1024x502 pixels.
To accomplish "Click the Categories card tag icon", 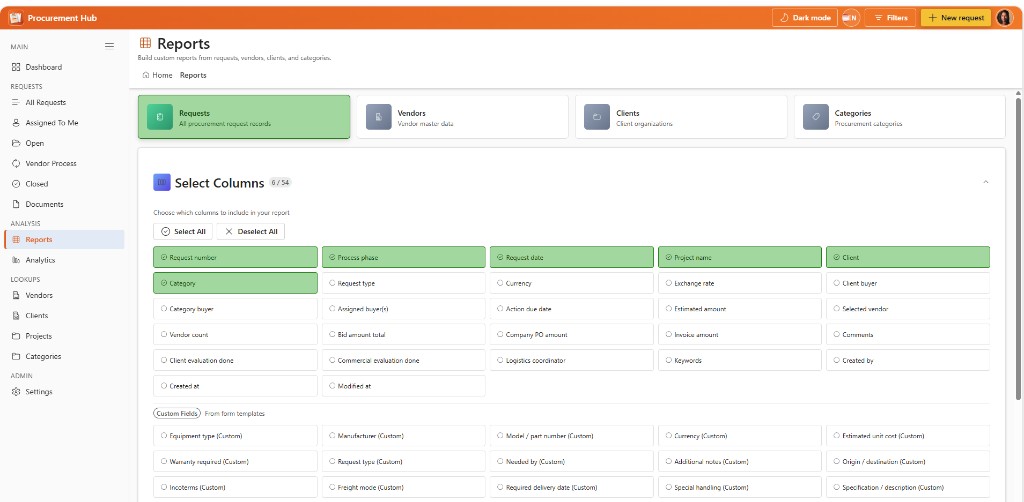I will [816, 117].
